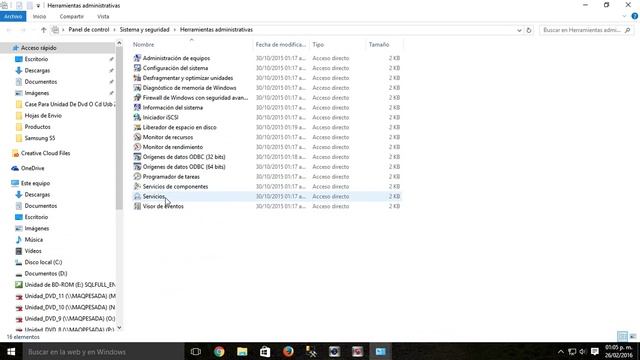Screen dimensions: 640x360
Task: Open Chrome from the taskbar
Action: pyautogui.click(x=219, y=351)
